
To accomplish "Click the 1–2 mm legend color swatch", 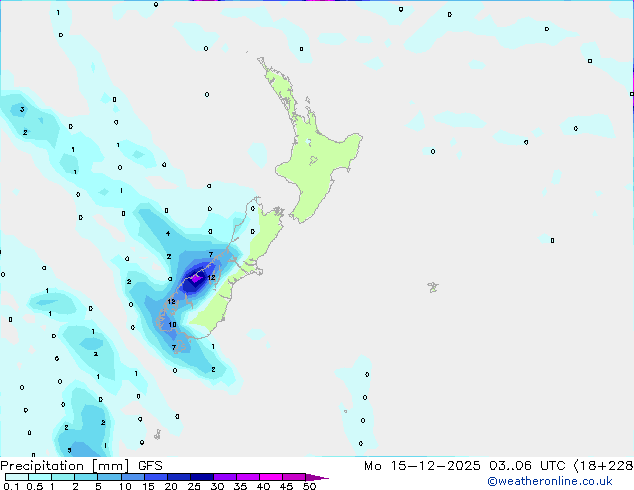I will [x=63, y=477].
